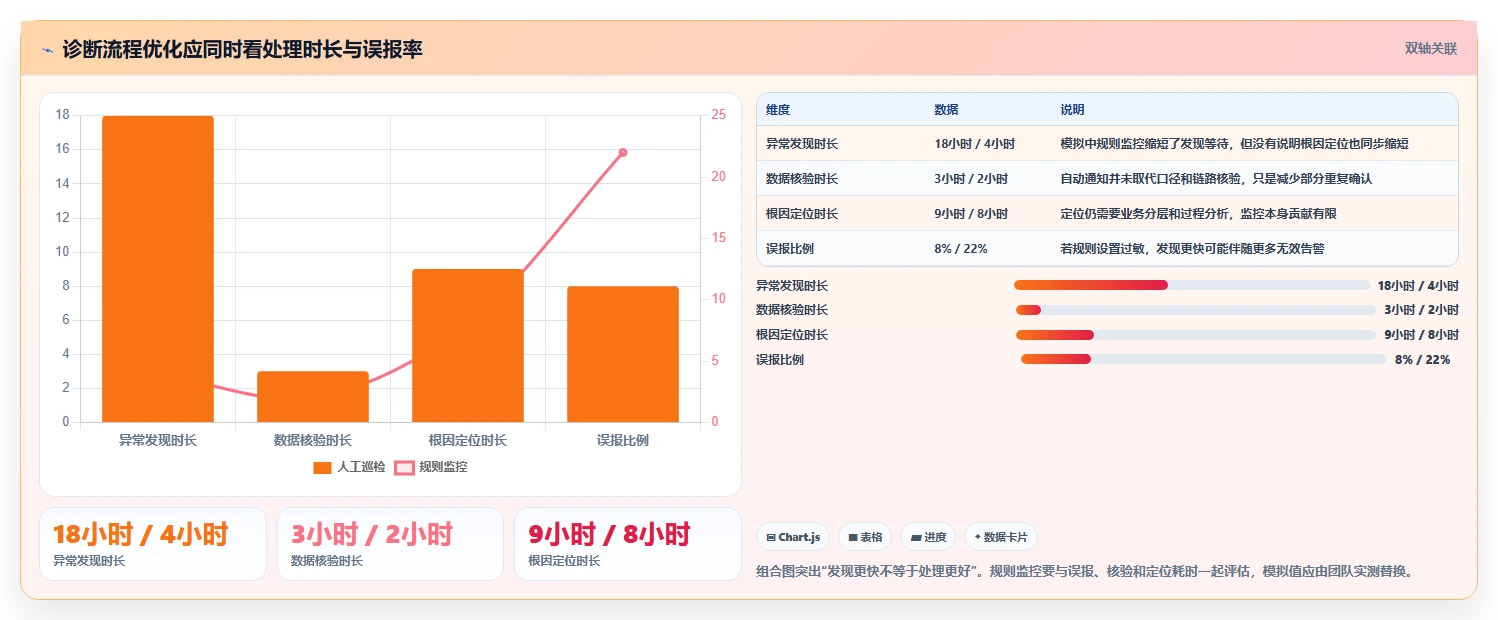Screen dimensions: 1498x620
Task: Click the 异常发现时长 x-axis label
Action: 158,440
